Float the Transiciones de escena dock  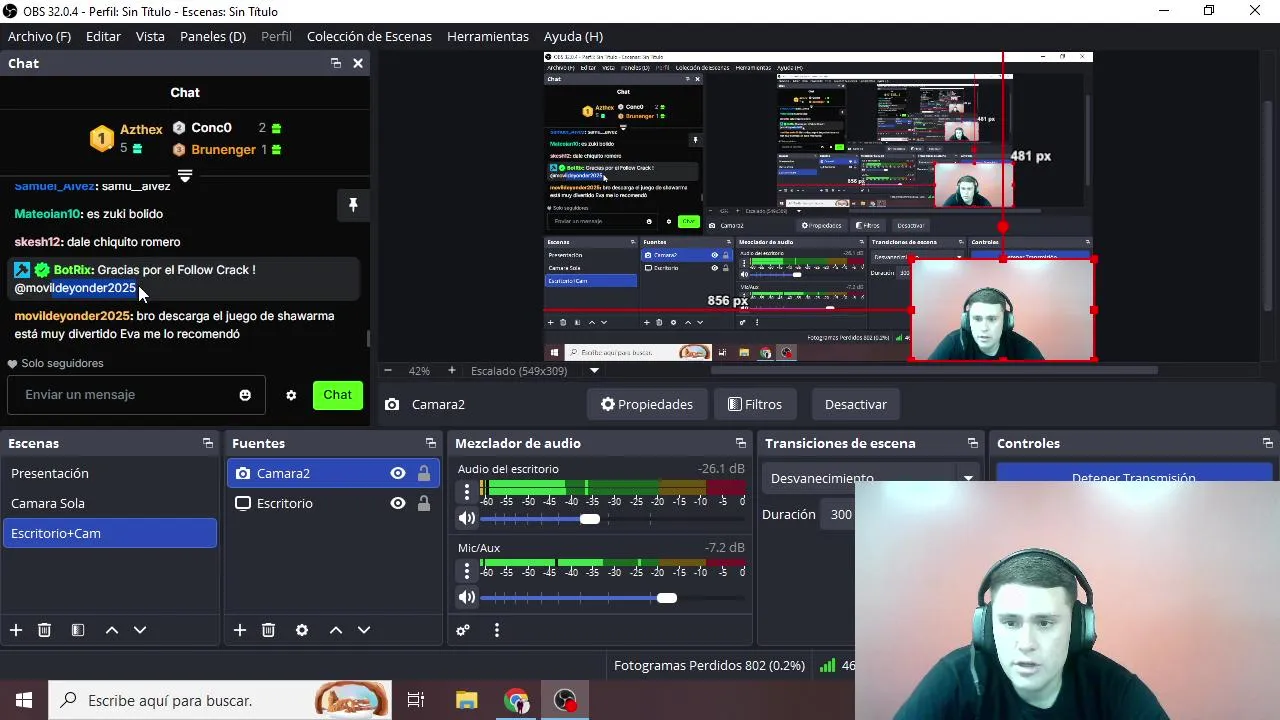tap(973, 443)
